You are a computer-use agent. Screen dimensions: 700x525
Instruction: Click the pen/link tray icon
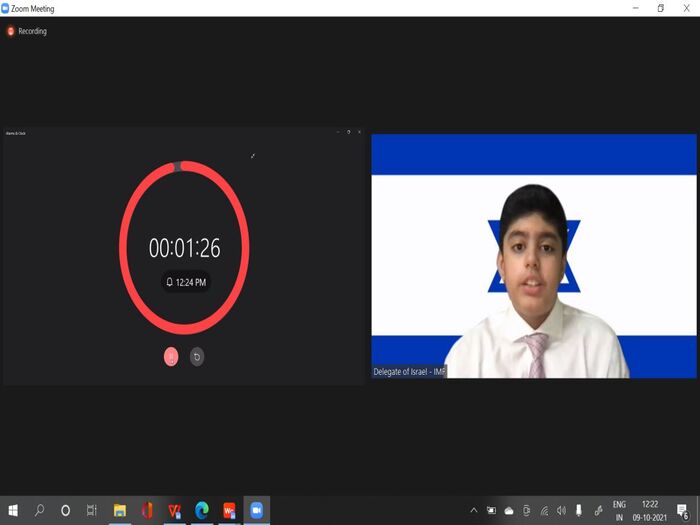[x=599, y=510]
